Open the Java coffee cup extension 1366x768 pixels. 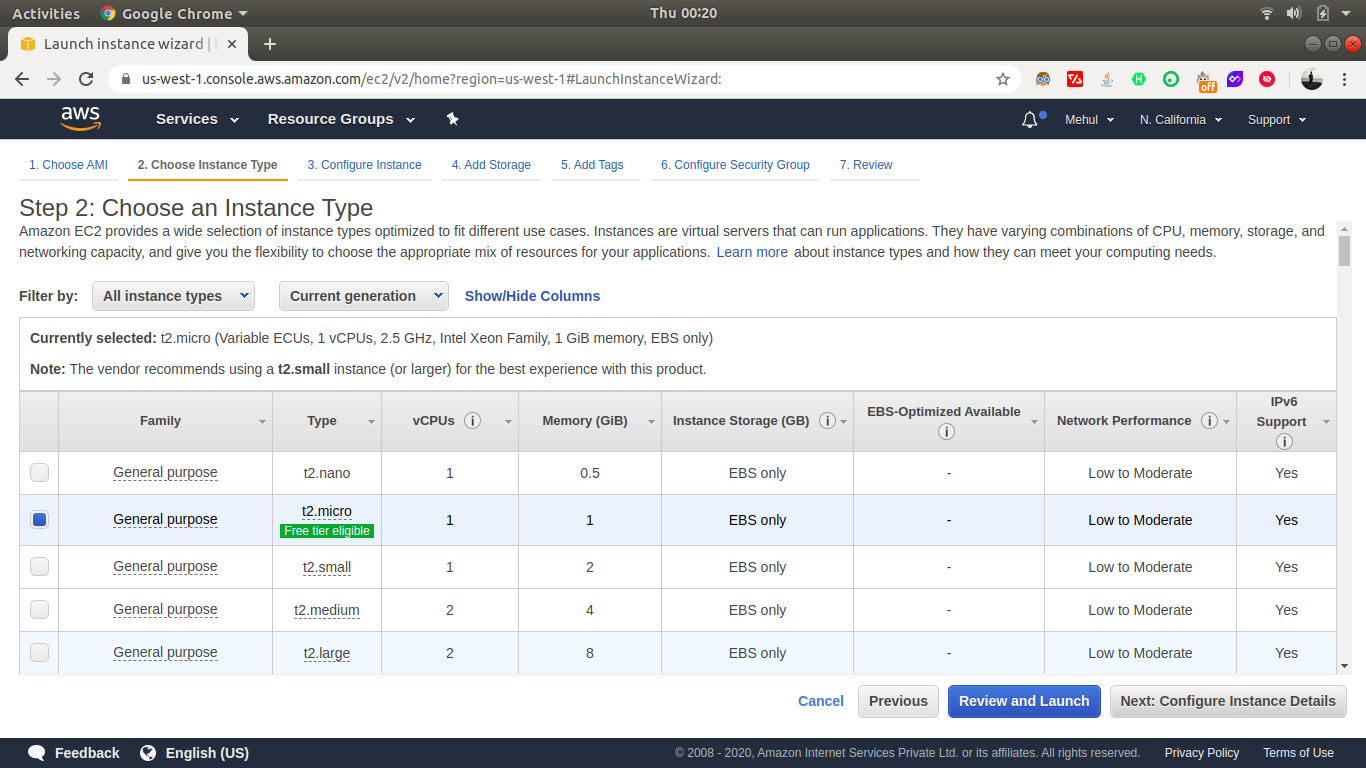[1107, 79]
